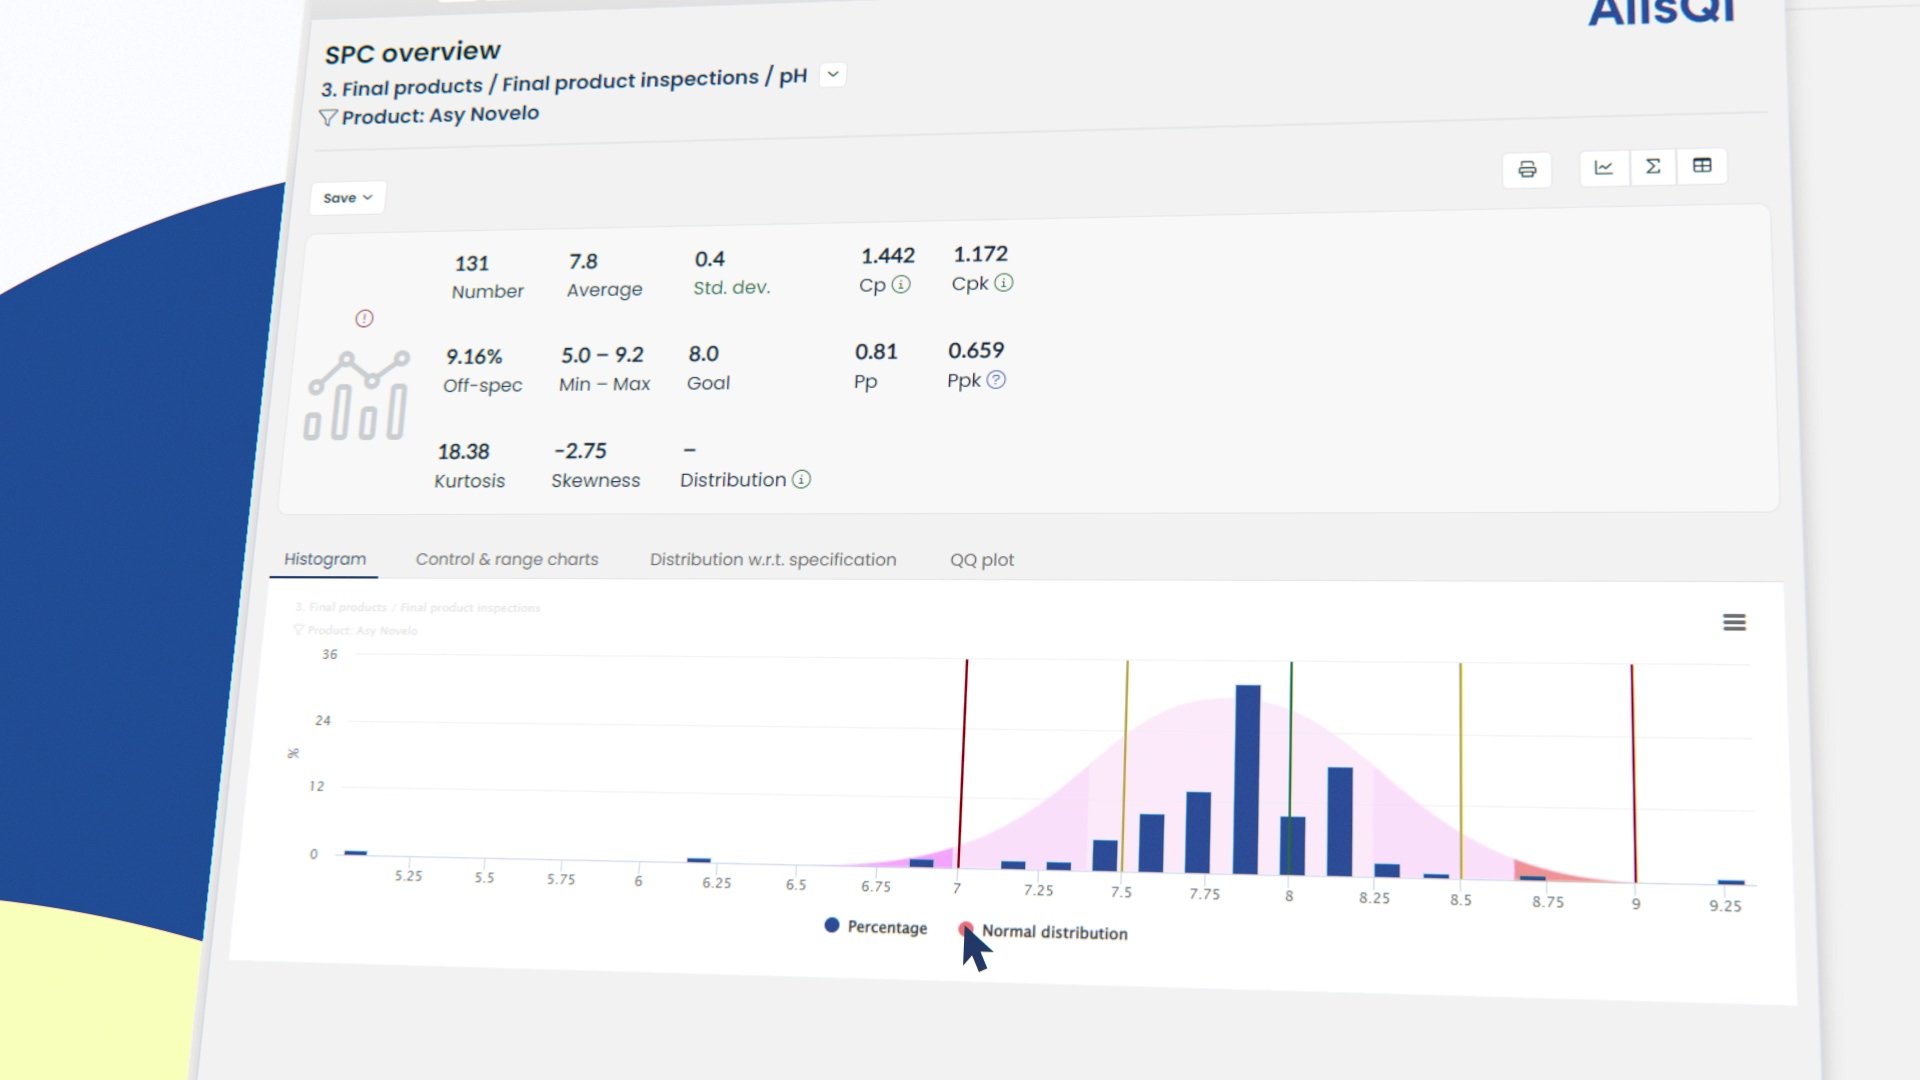Expand the pH measurement selector chevron
1920x1080 pixels.
point(831,74)
